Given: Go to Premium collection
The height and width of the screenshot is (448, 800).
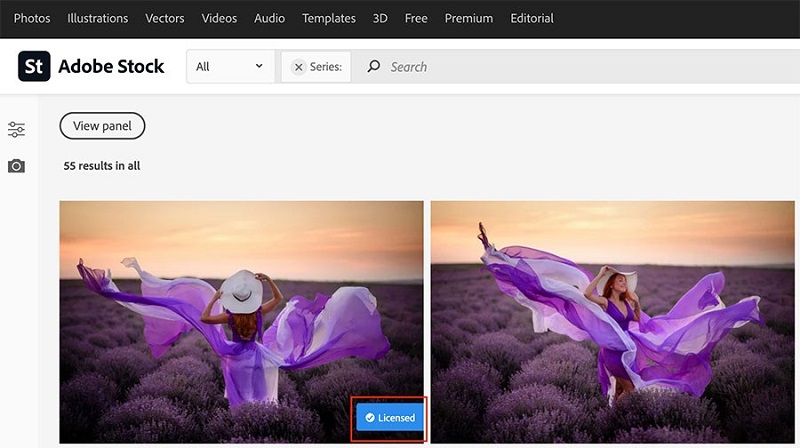Looking at the screenshot, I should pos(469,18).
